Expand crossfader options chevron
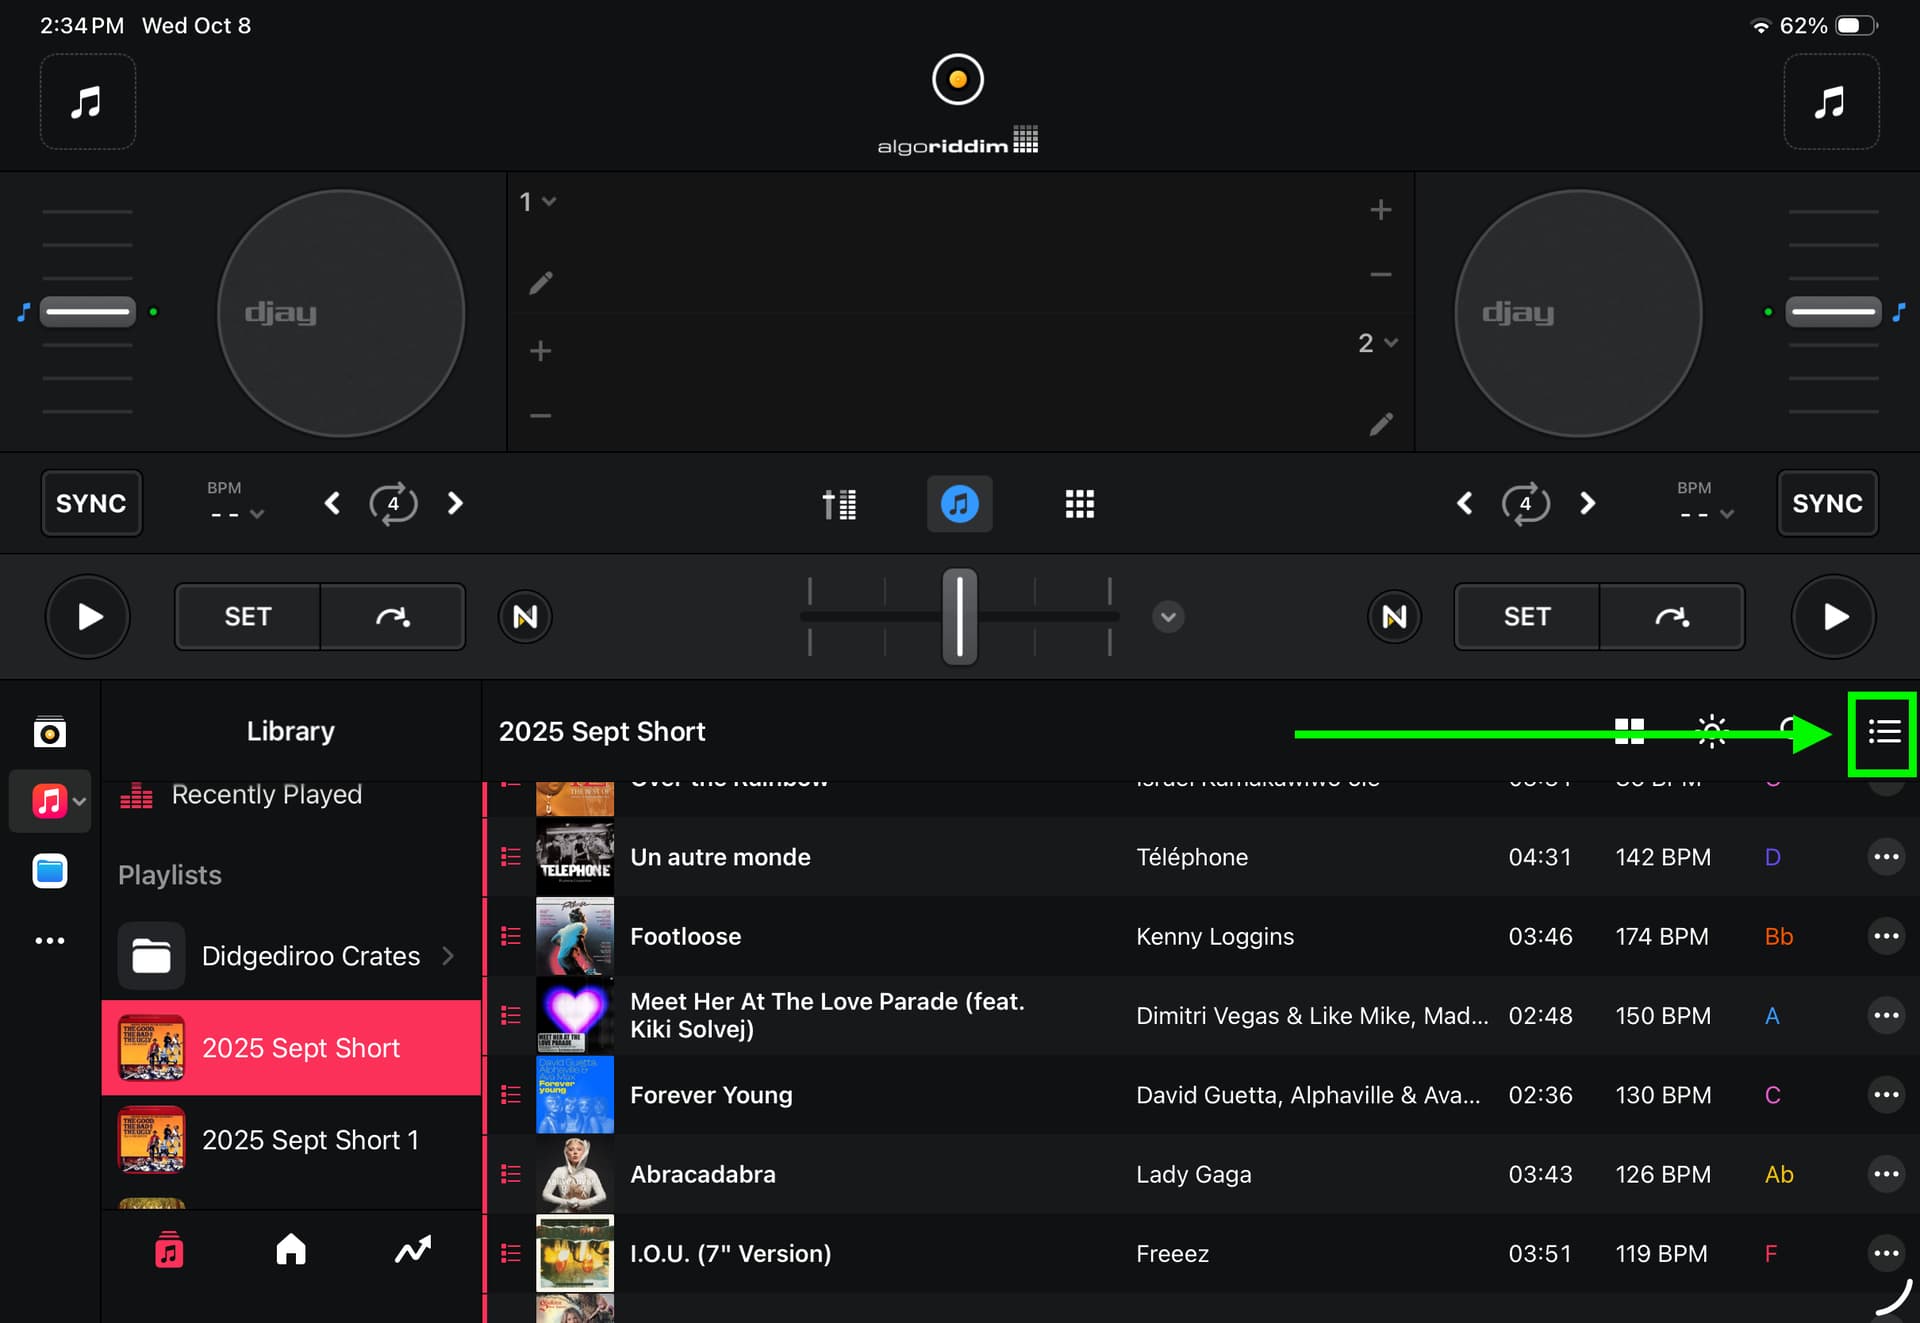This screenshot has width=1920, height=1323. pos(1167,617)
